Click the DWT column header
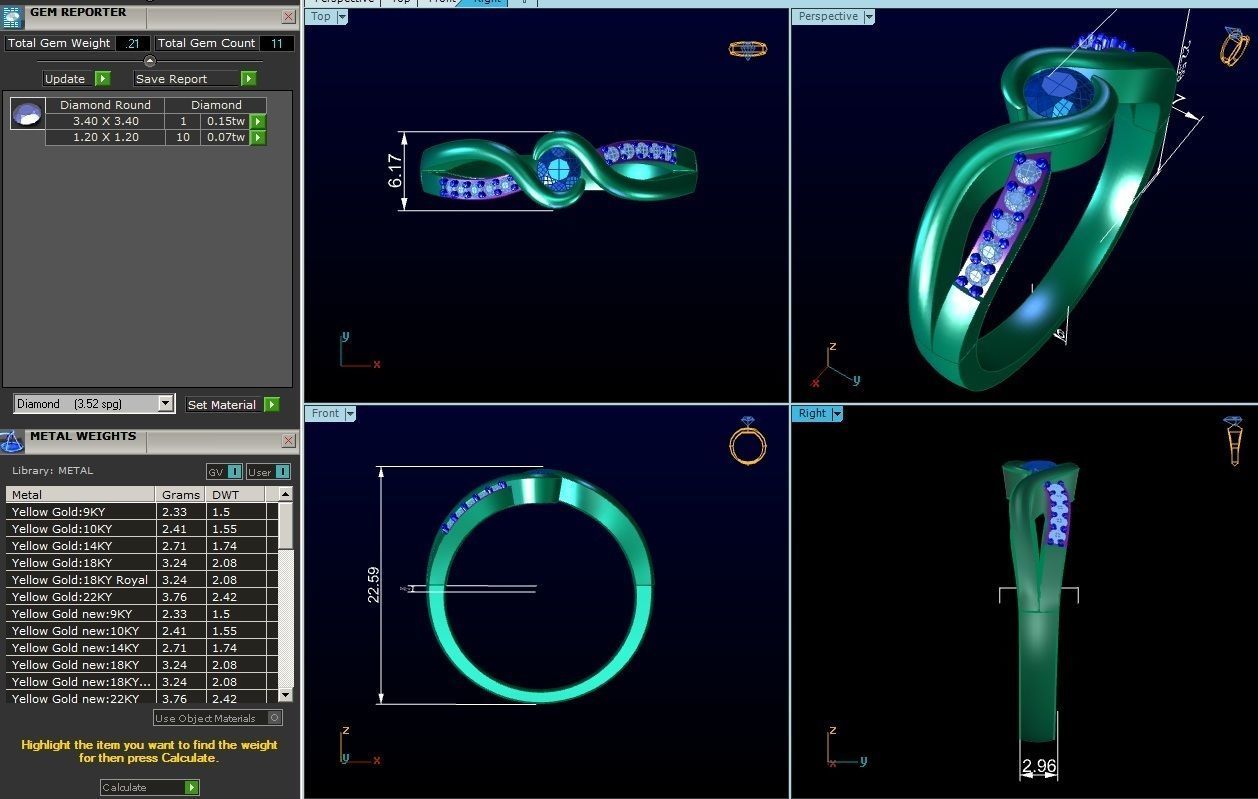 tap(237, 494)
